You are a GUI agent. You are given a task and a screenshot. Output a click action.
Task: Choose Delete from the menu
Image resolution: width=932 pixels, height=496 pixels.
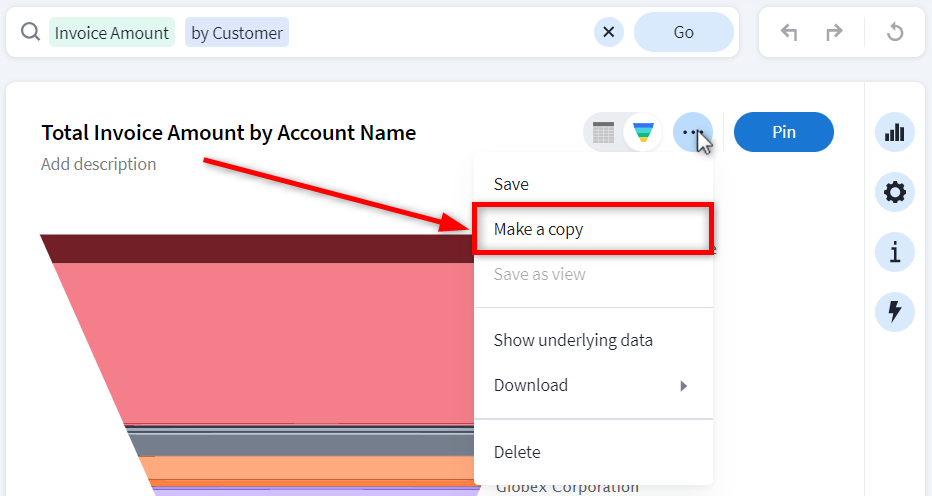tap(517, 452)
